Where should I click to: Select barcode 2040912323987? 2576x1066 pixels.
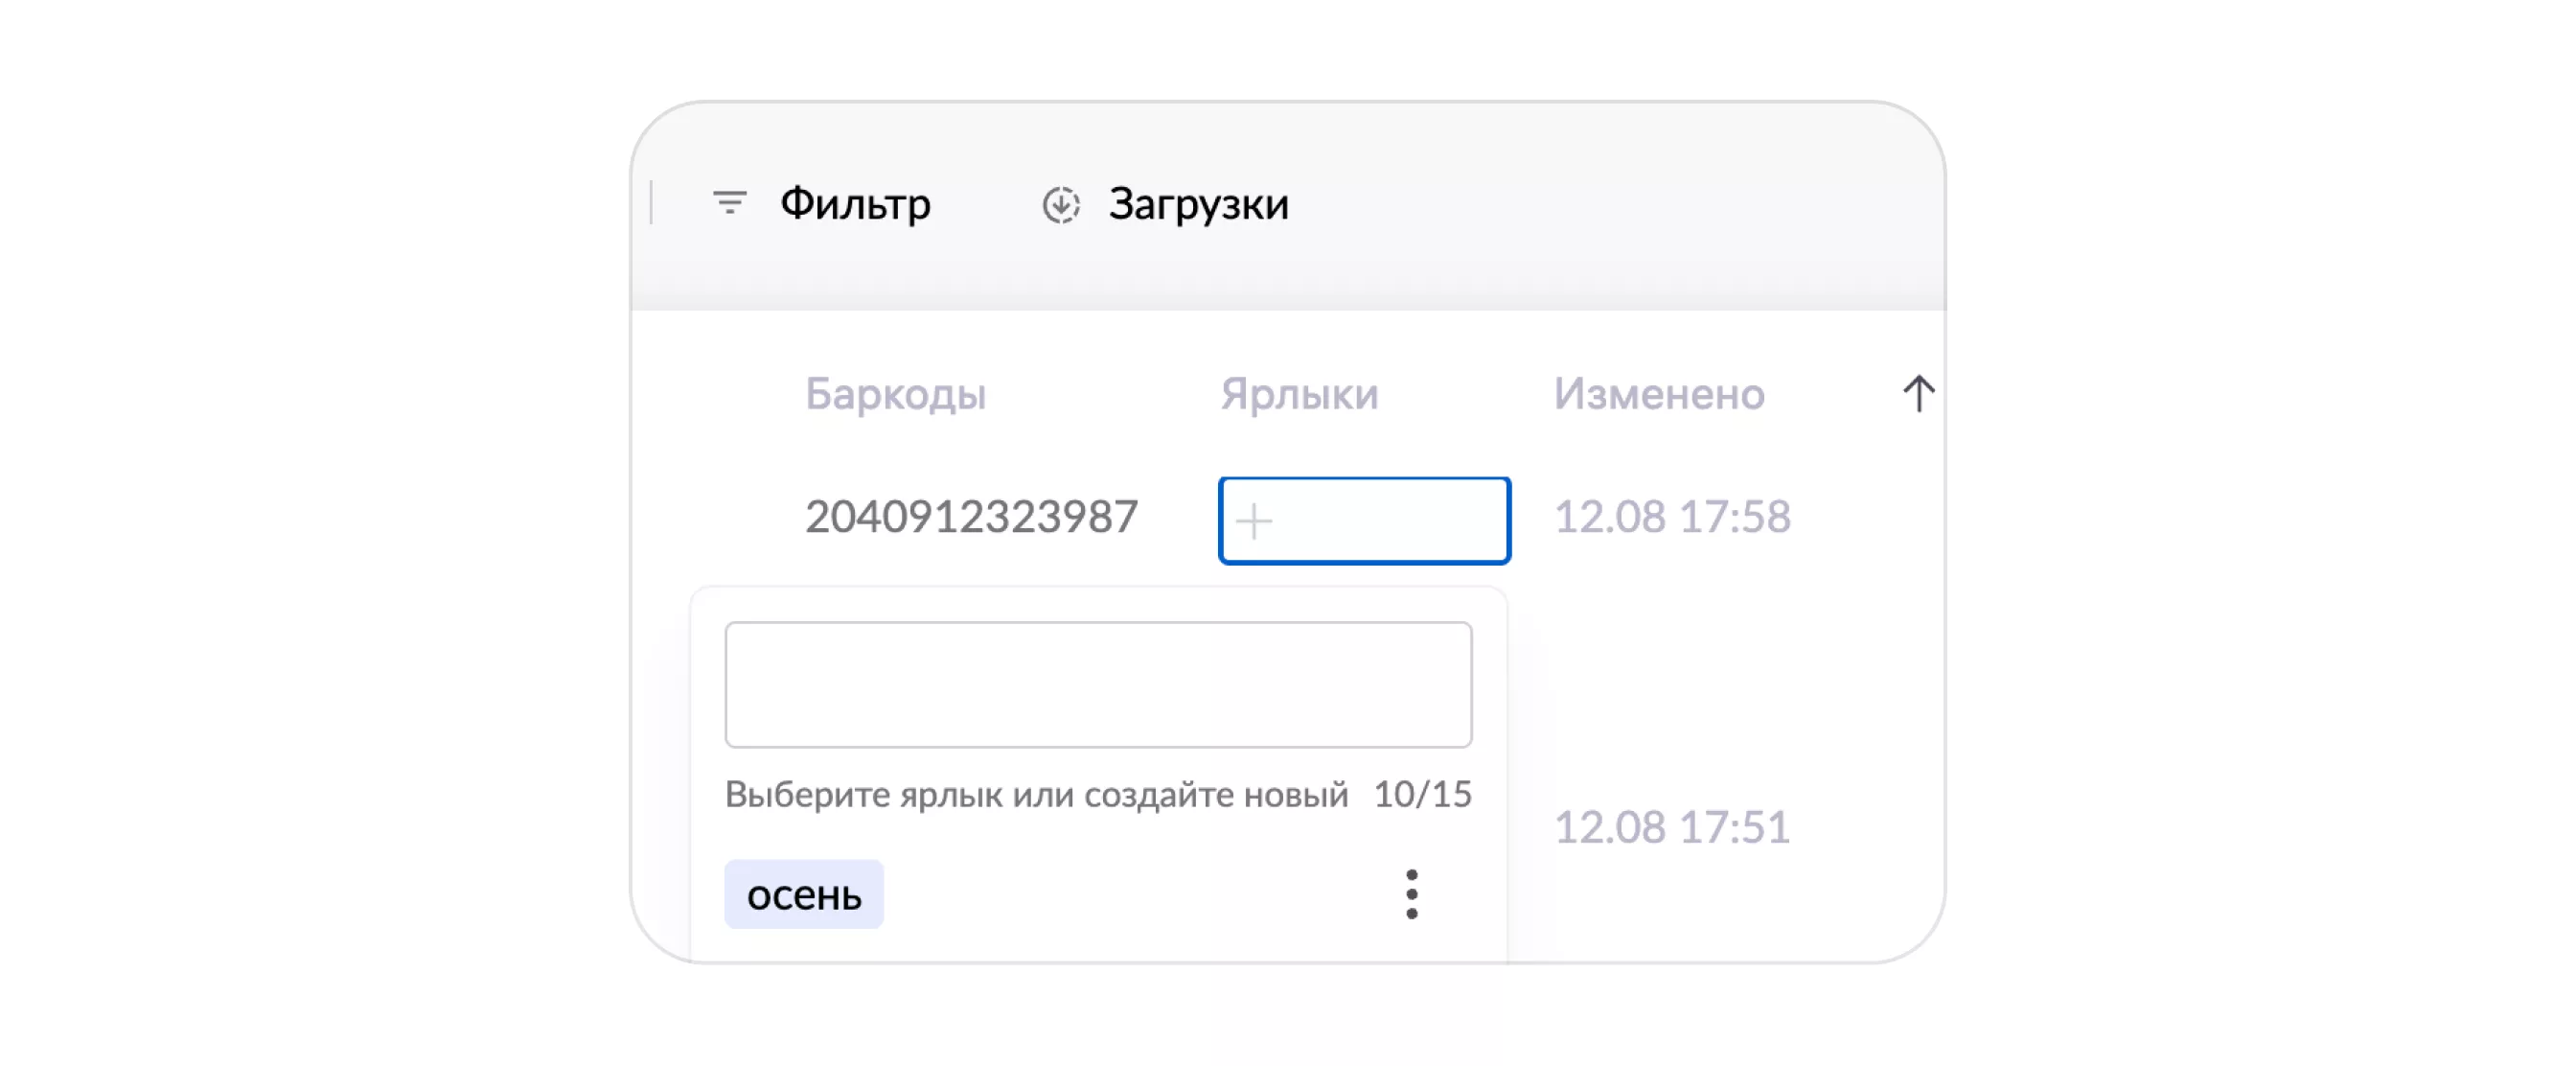(x=971, y=517)
